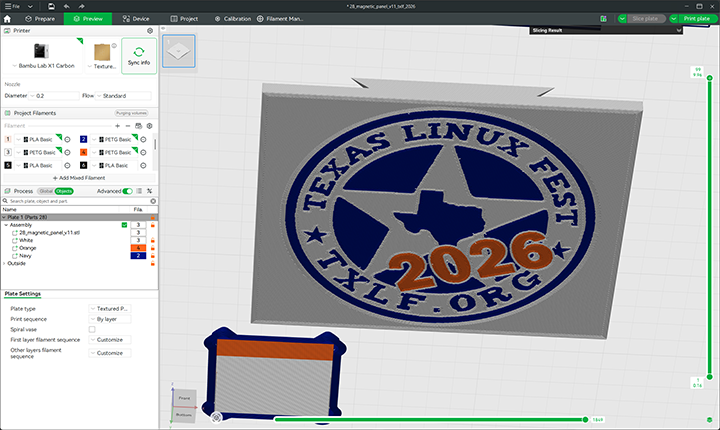Open the File menu dropdown arrow
Image resolution: width=720 pixels, height=430 pixels.
point(30,6)
